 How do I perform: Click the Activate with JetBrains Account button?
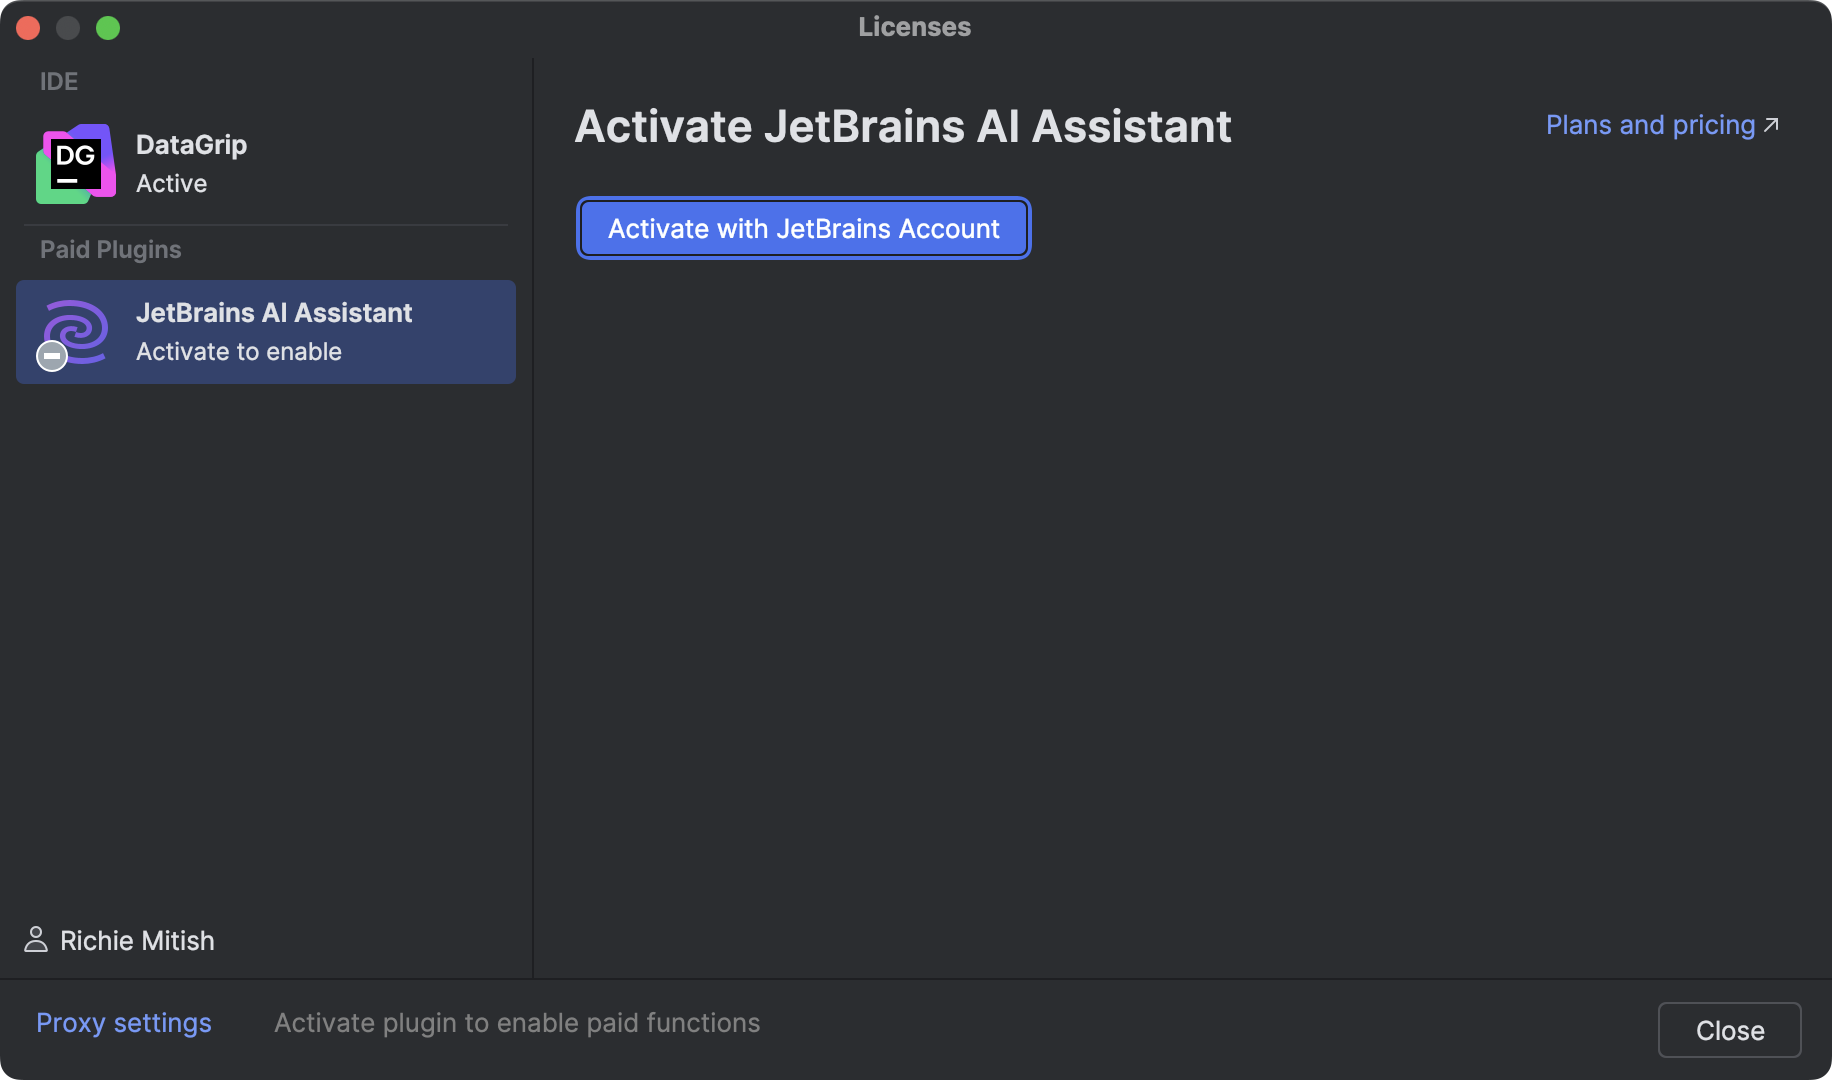coord(803,228)
